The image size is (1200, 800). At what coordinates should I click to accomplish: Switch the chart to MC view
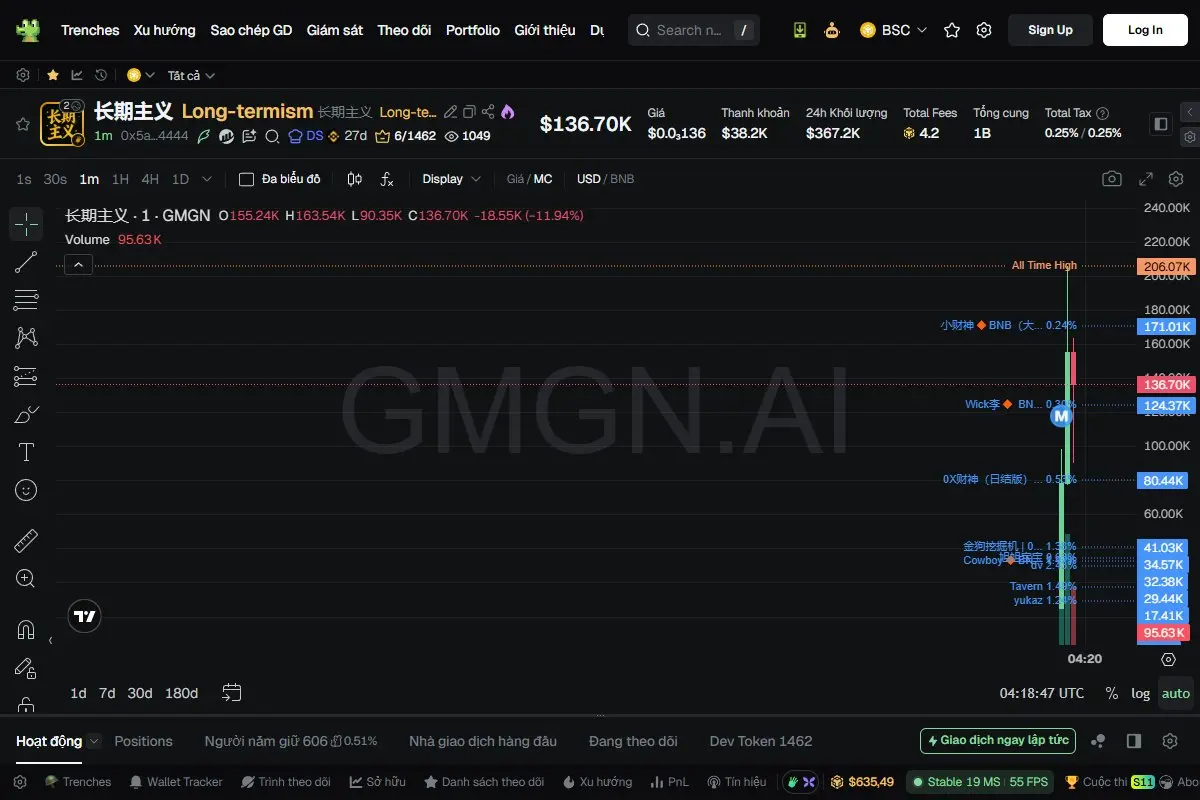tap(543, 179)
